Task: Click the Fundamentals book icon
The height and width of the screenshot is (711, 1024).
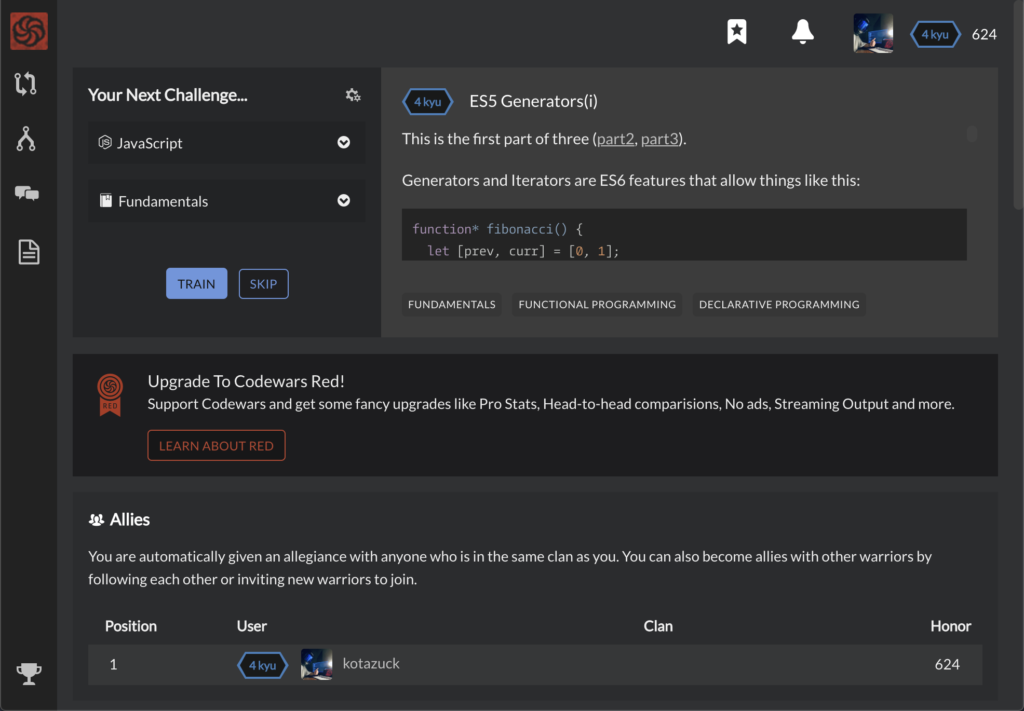Action: pos(106,200)
